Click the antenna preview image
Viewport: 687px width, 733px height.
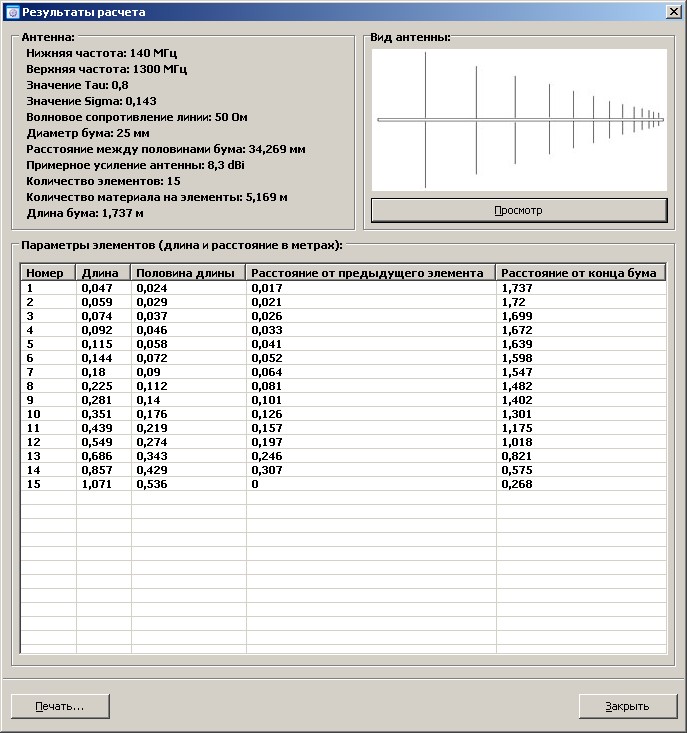(519, 120)
